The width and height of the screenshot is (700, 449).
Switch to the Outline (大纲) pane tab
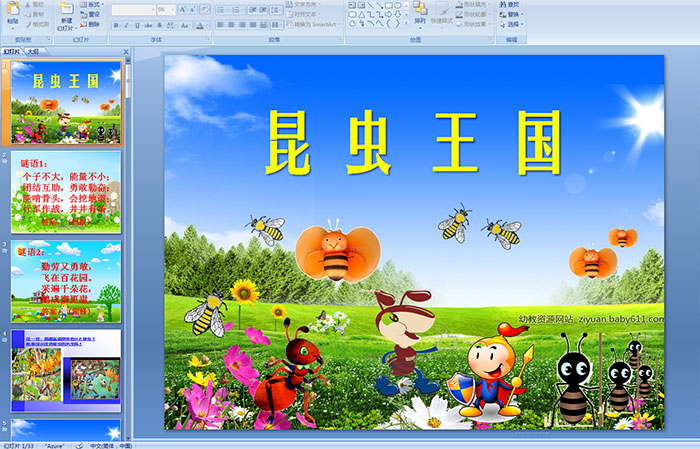pyautogui.click(x=33, y=52)
